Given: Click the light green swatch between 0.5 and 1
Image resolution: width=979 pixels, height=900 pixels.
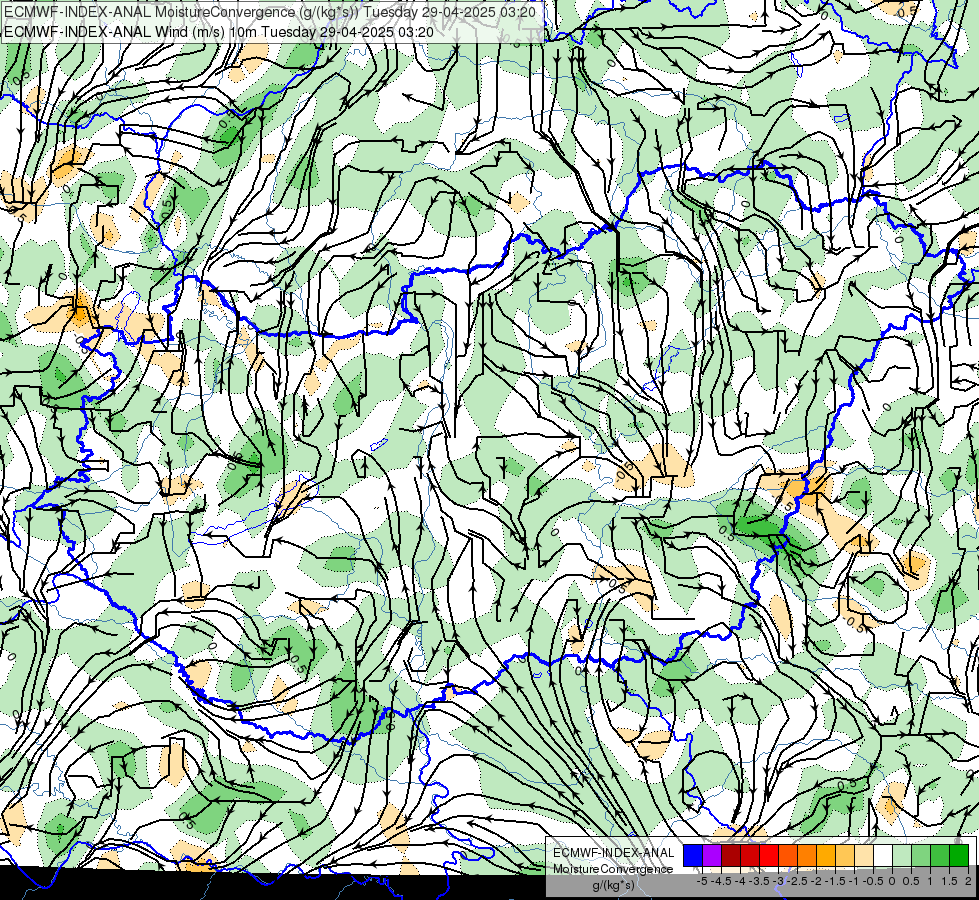Looking at the screenshot, I should pos(921,855).
